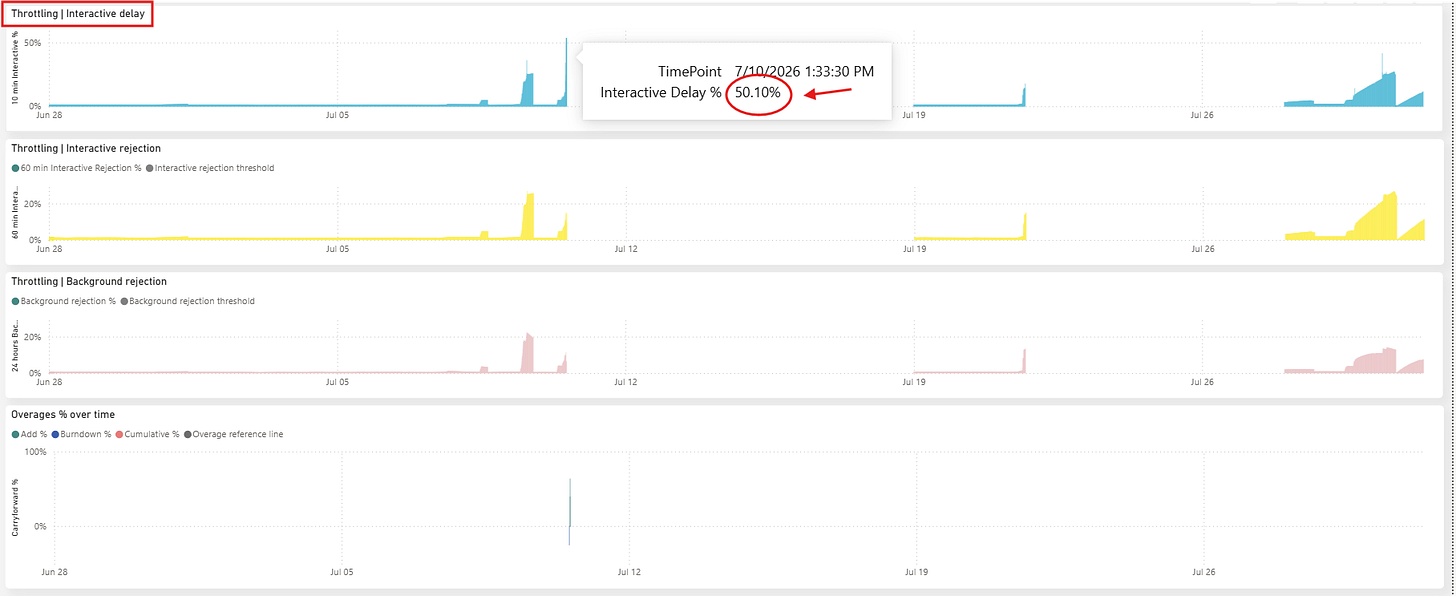The image size is (1456, 597).
Task: Click the blue Burndown % legend dot
Action: click(x=55, y=434)
